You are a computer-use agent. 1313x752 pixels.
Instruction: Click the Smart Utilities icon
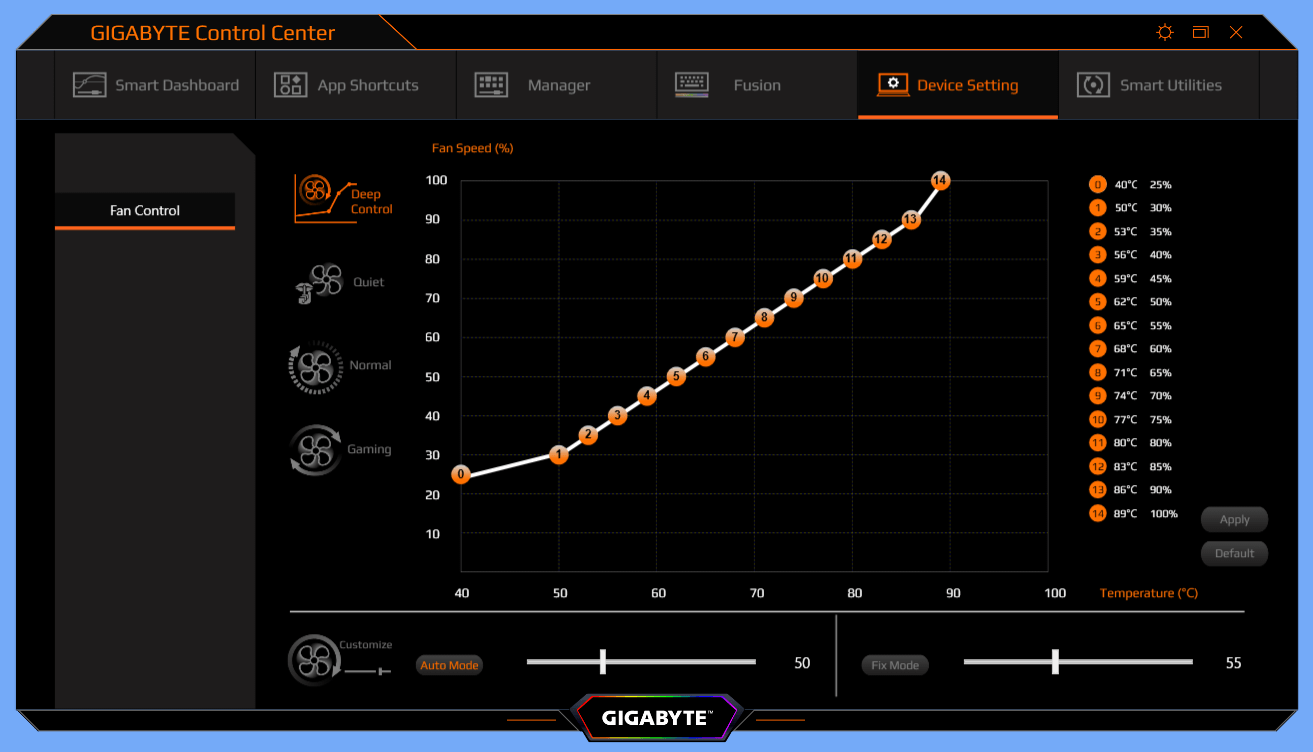click(1093, 85)
